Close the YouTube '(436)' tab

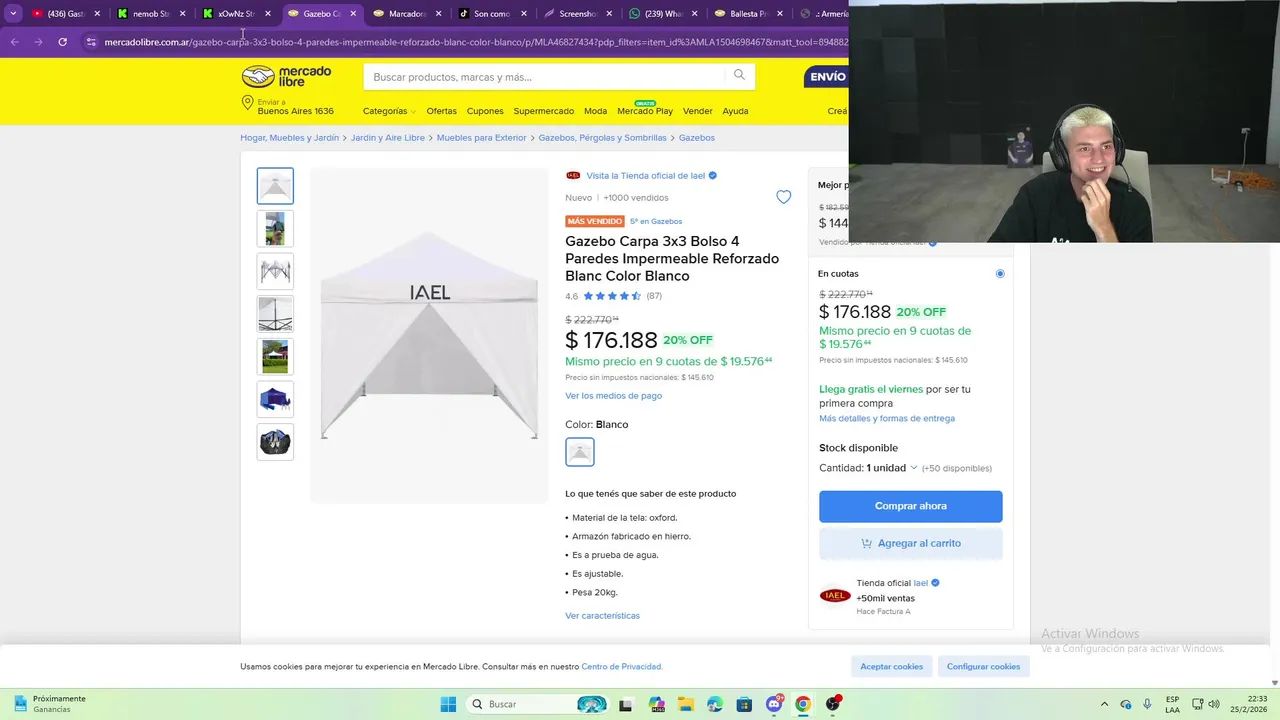(97, 14)
